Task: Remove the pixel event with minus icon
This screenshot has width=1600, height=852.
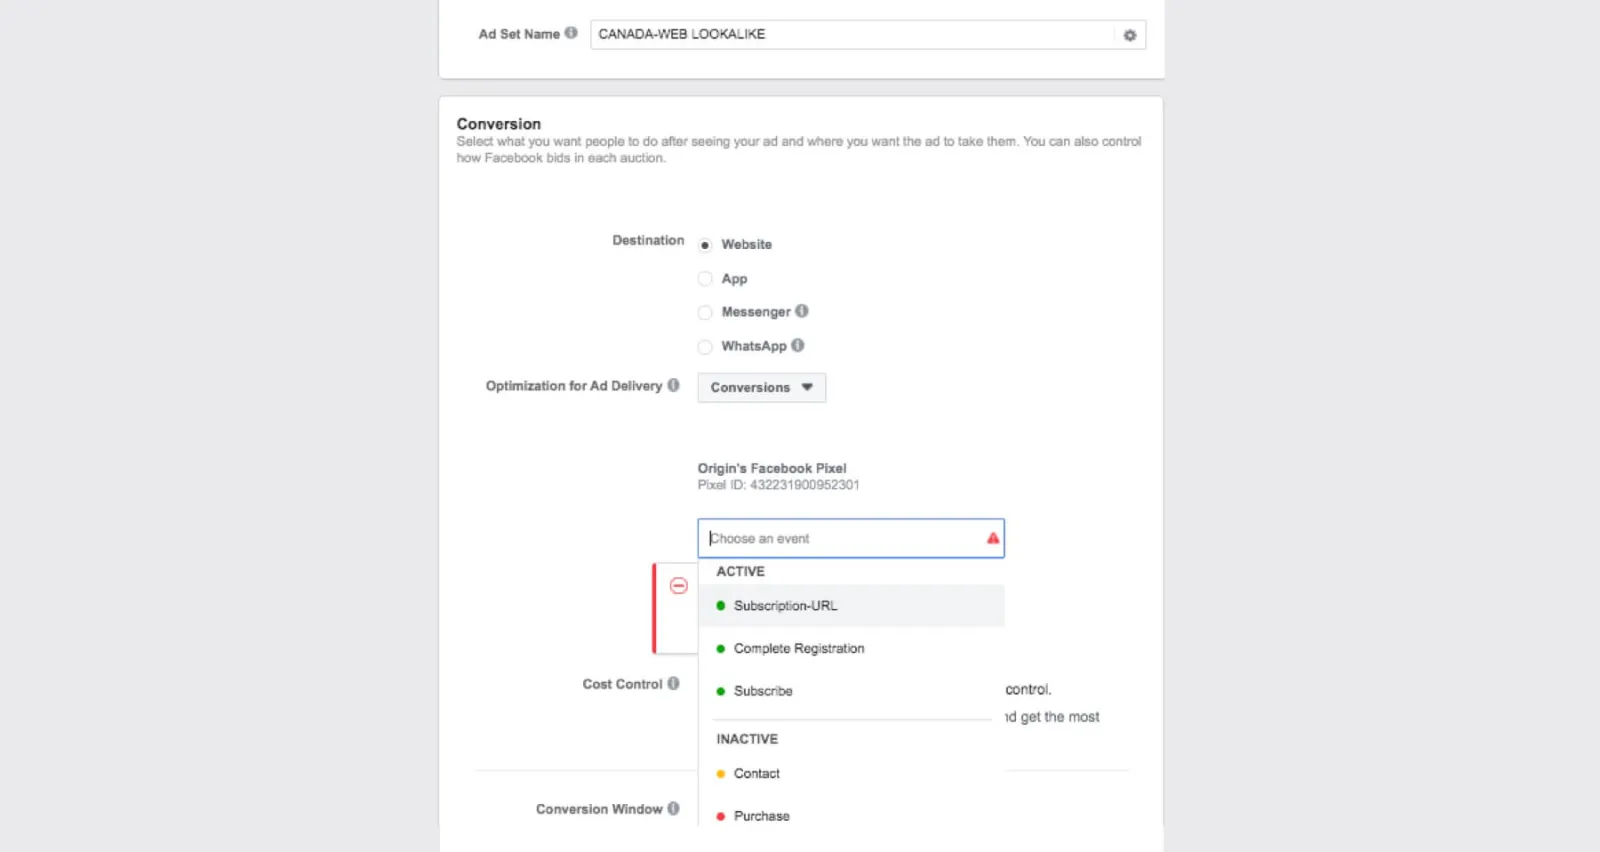Action: 679,585
